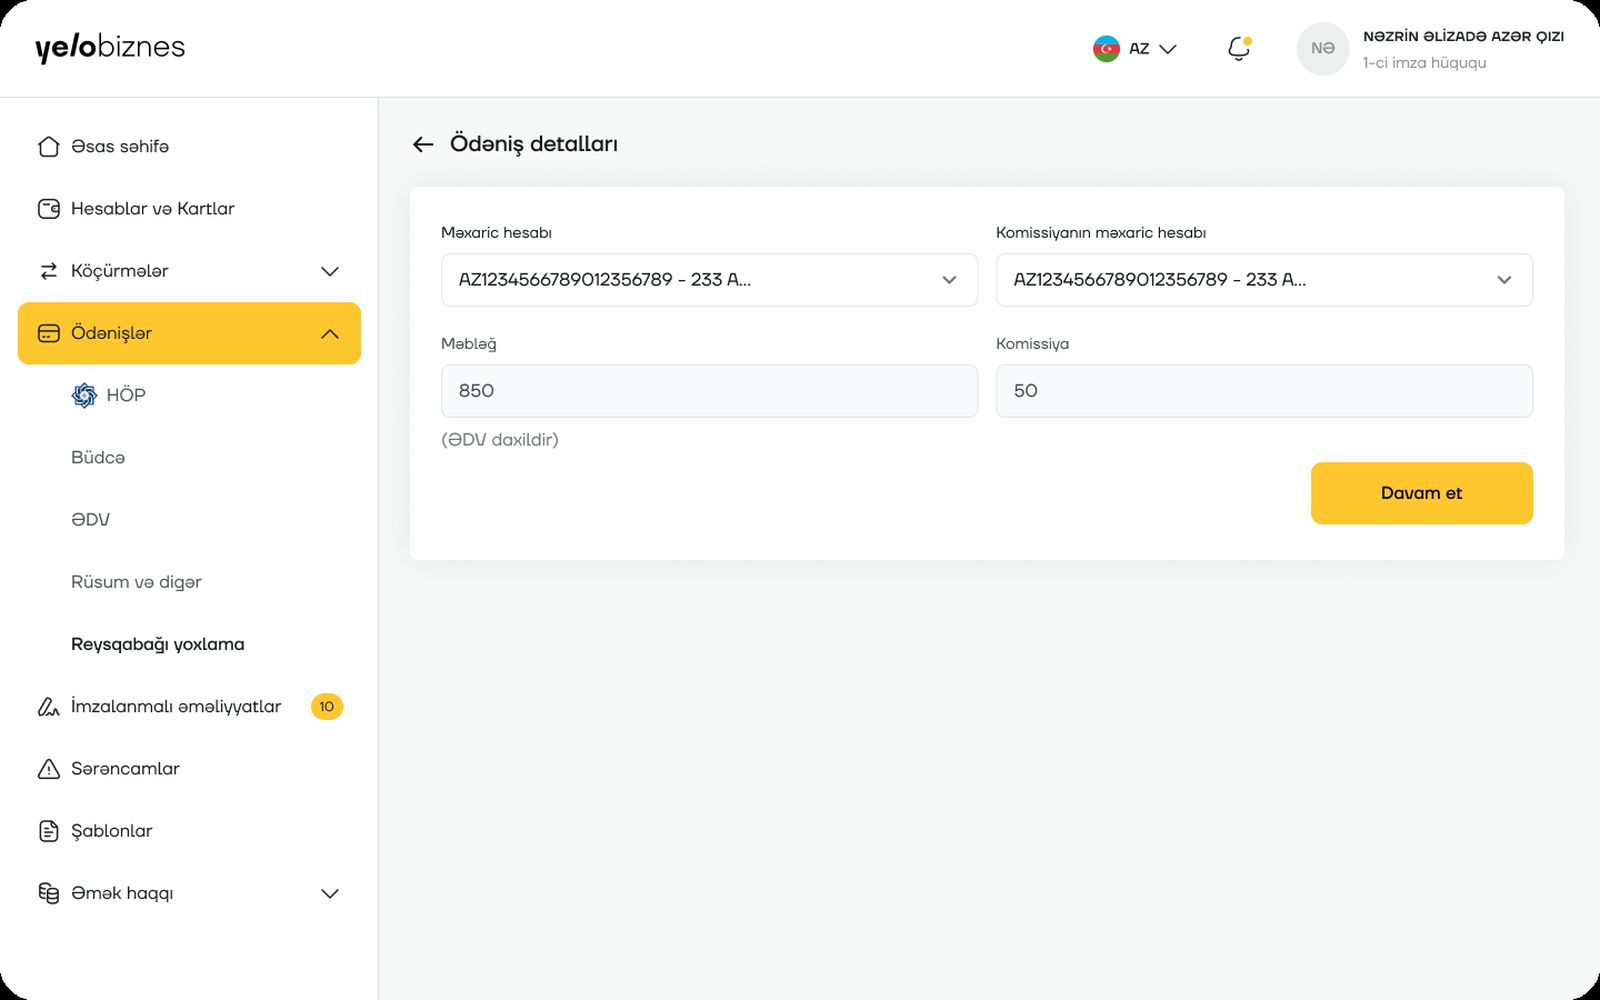This screenshot has width=1600, height=1000.
Task: Click the card icon for Ödənişlər
Action: coord(48,333)
